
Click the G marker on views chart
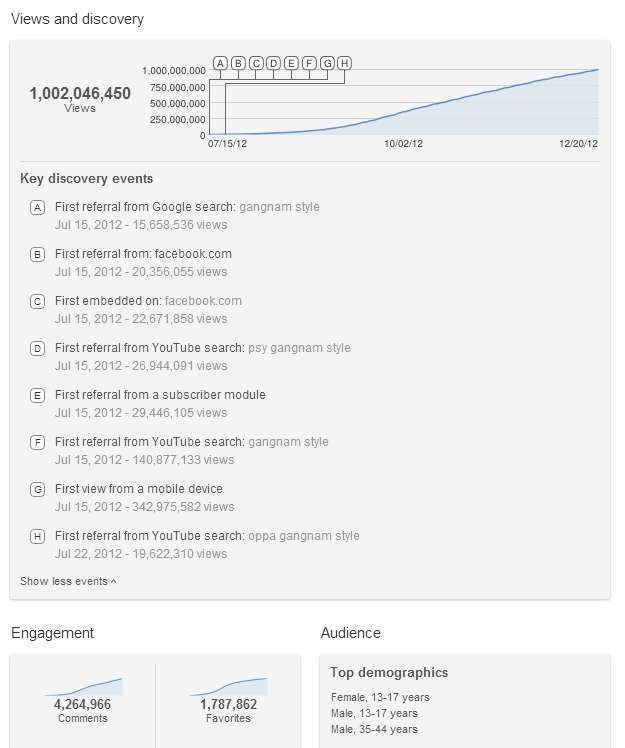tap(327, 63)
